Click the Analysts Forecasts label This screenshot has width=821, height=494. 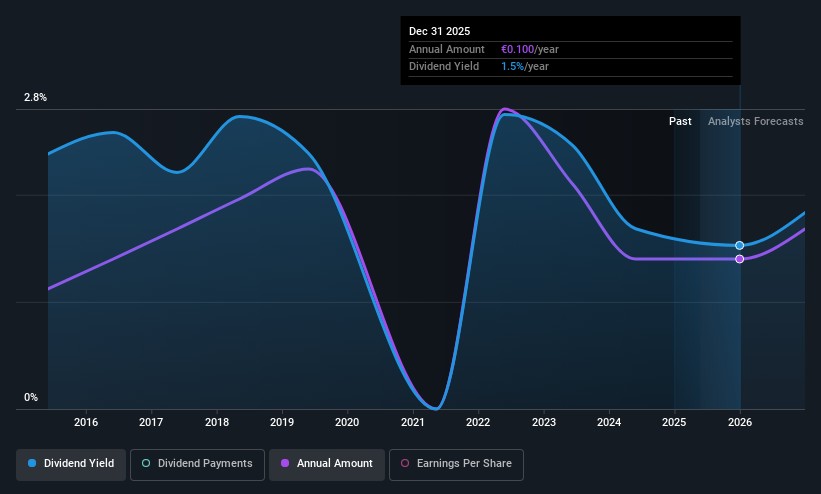click(x=755, y=121)
